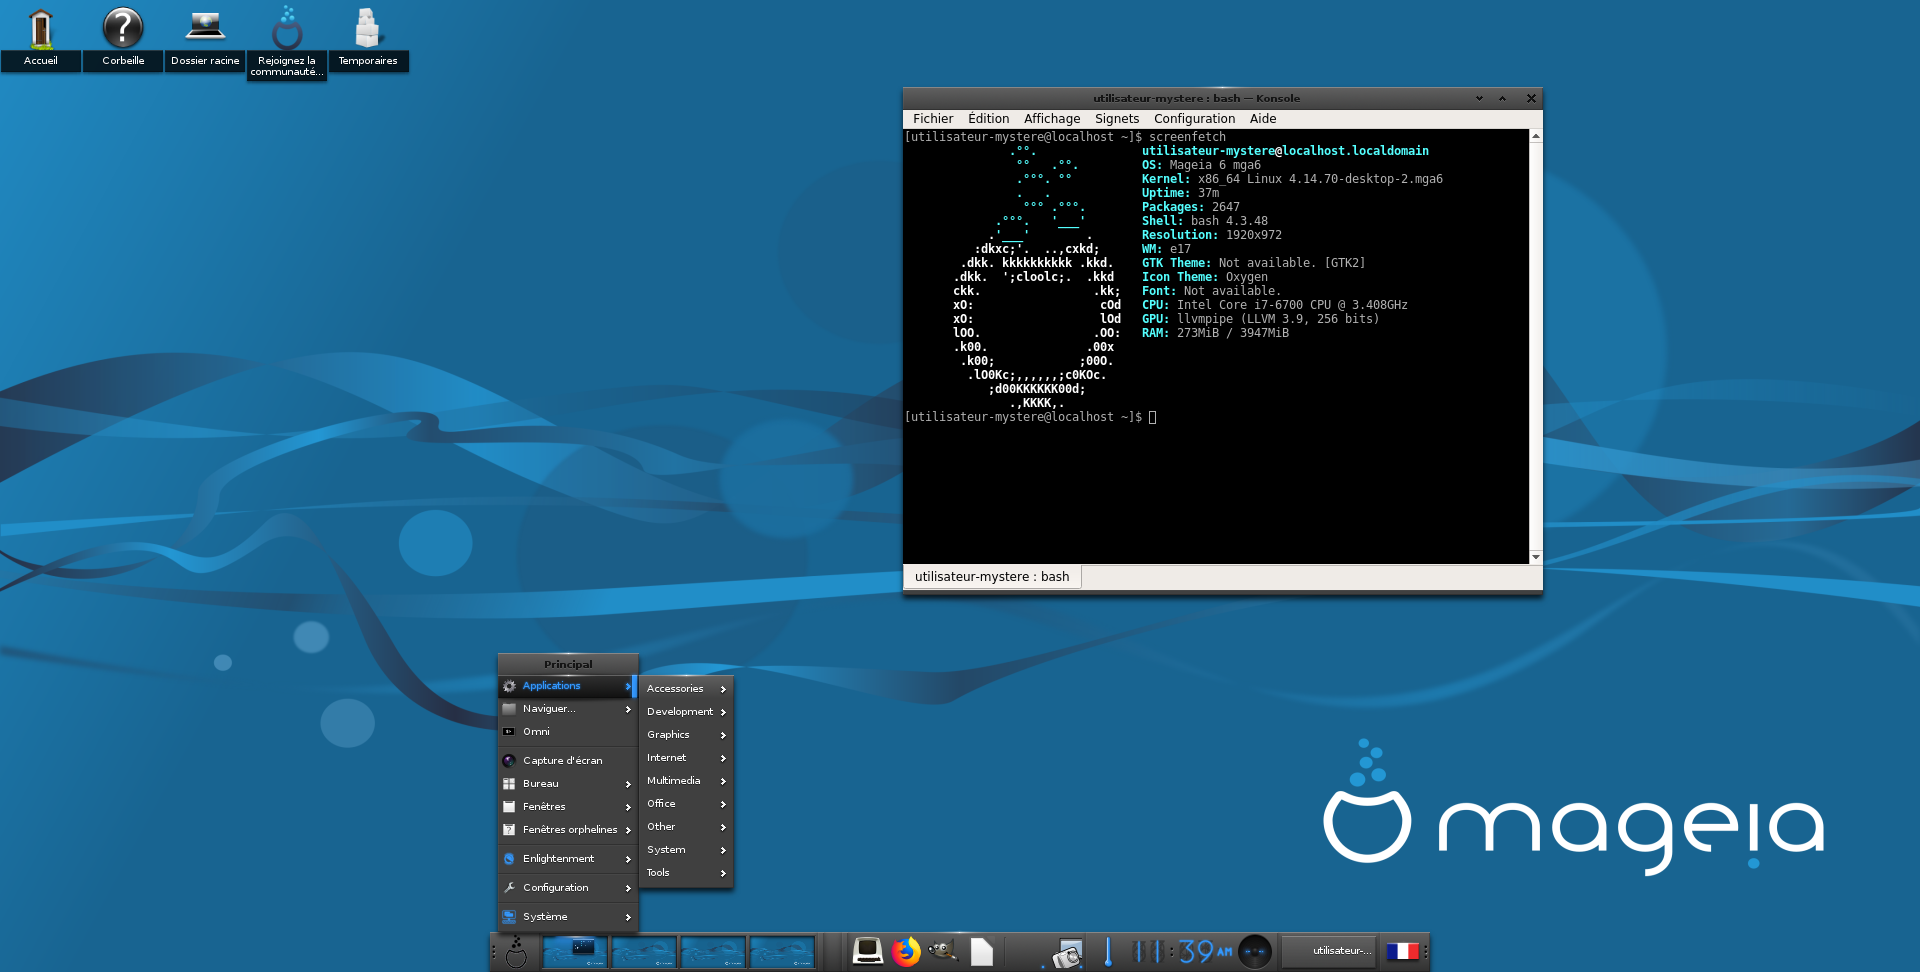Switch to the second virtual desktop pager
1920x972 pixels.
644,951
